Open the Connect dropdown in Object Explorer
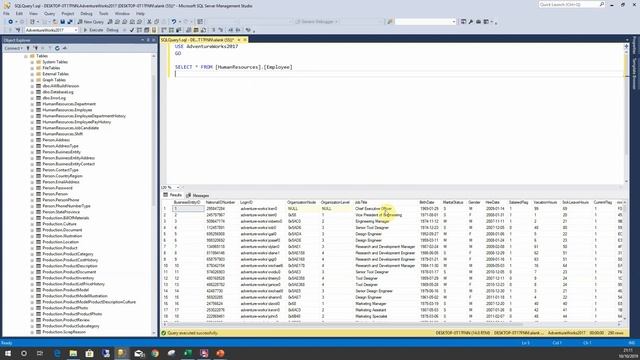Screen dimensions: 640x360 (x=13, y=48)
